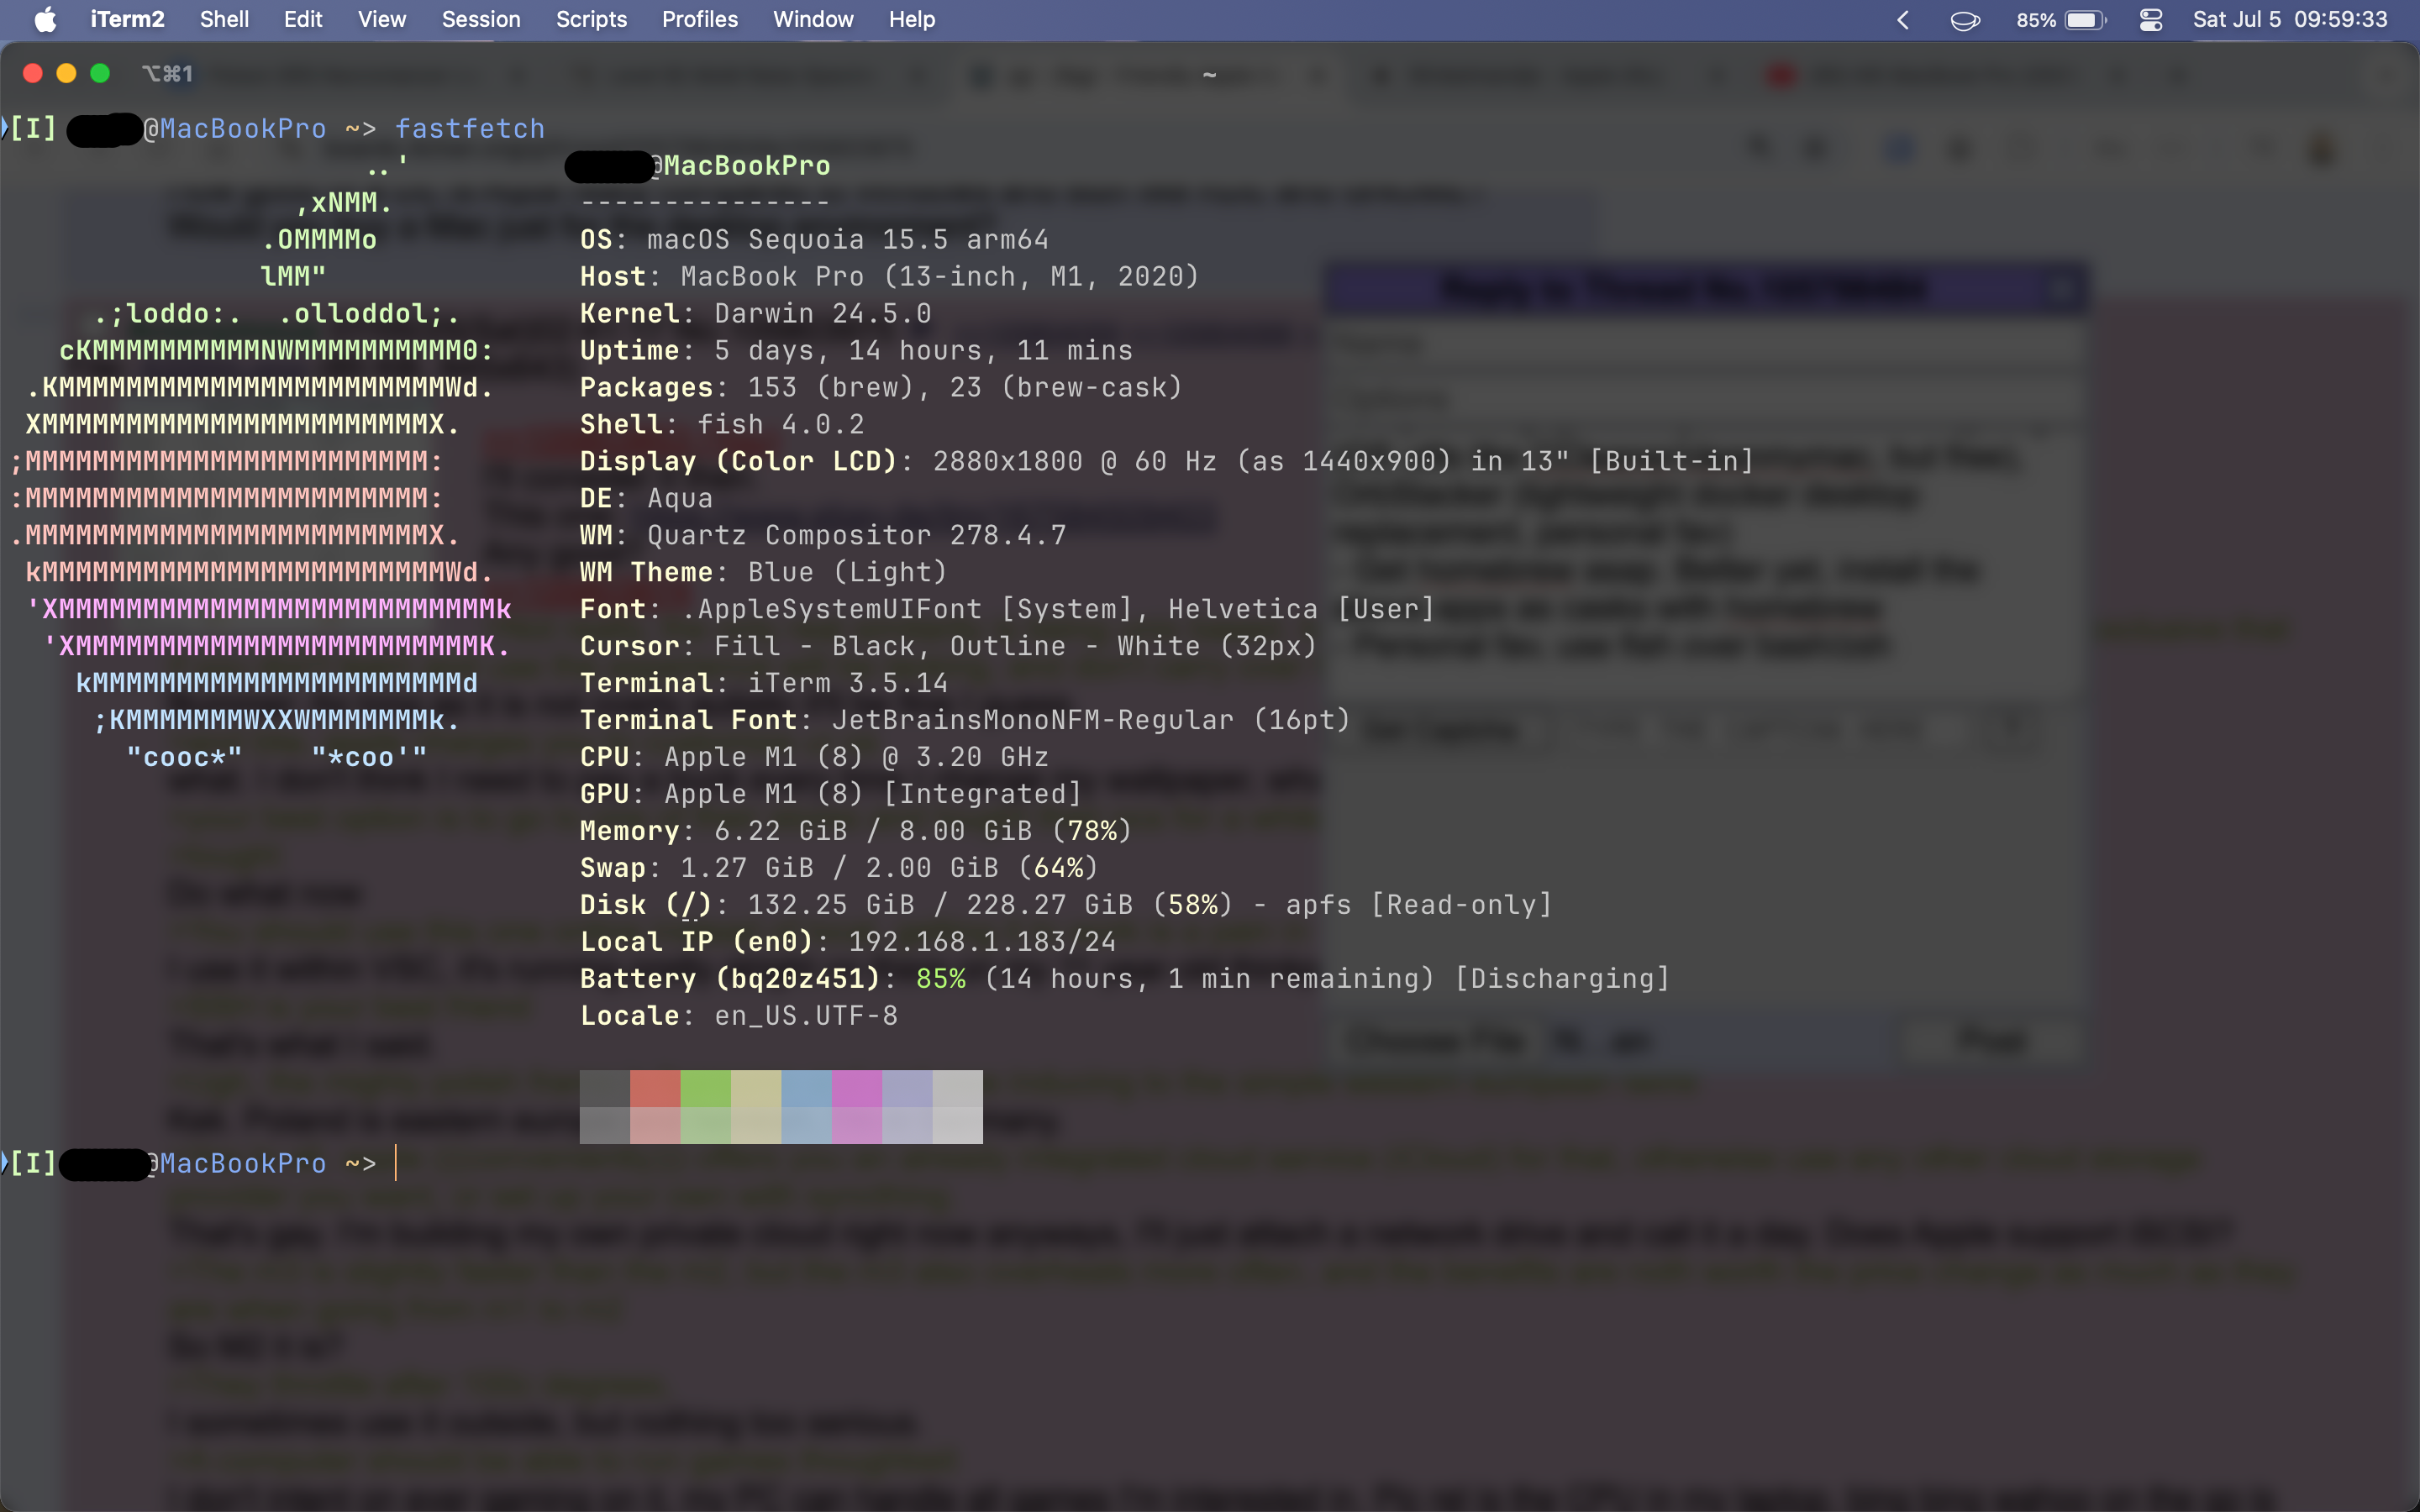Click the Uptime line showing 5 days

(857, 350)
